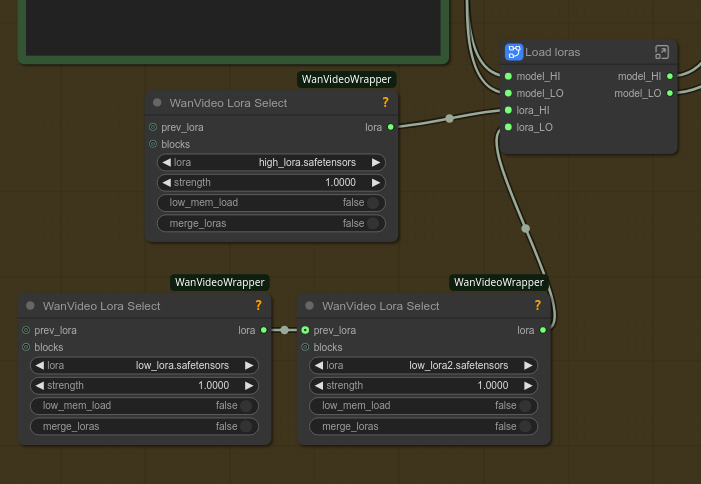The width and height of the screenshot is (701, 484).
Task: Click prev_lora input socket on low_lora.safetensors node
Action: [x=26, y=330]
